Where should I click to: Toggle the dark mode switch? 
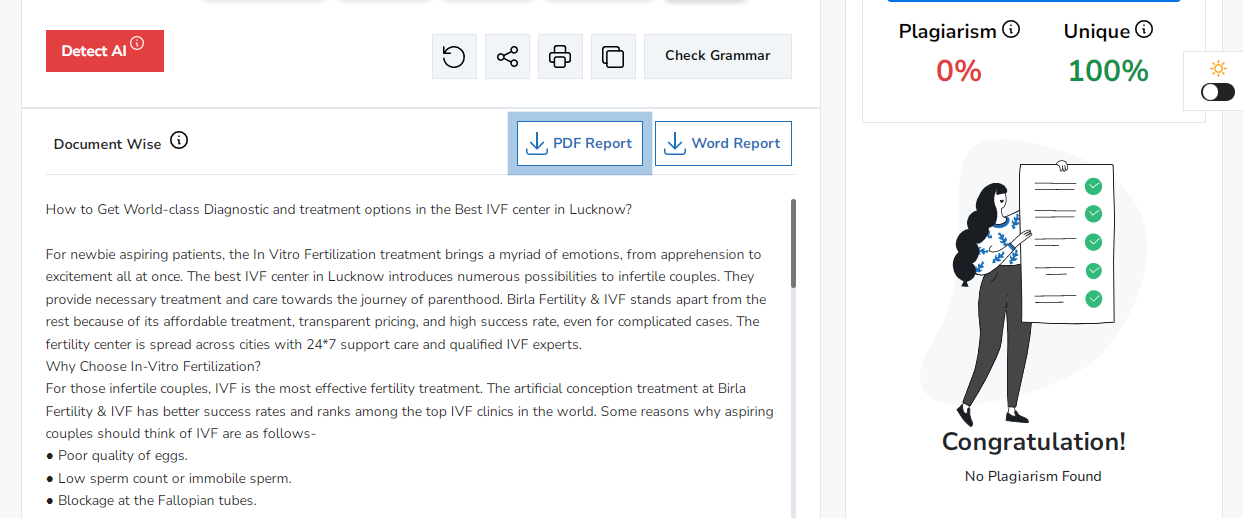pos(1217,92)
